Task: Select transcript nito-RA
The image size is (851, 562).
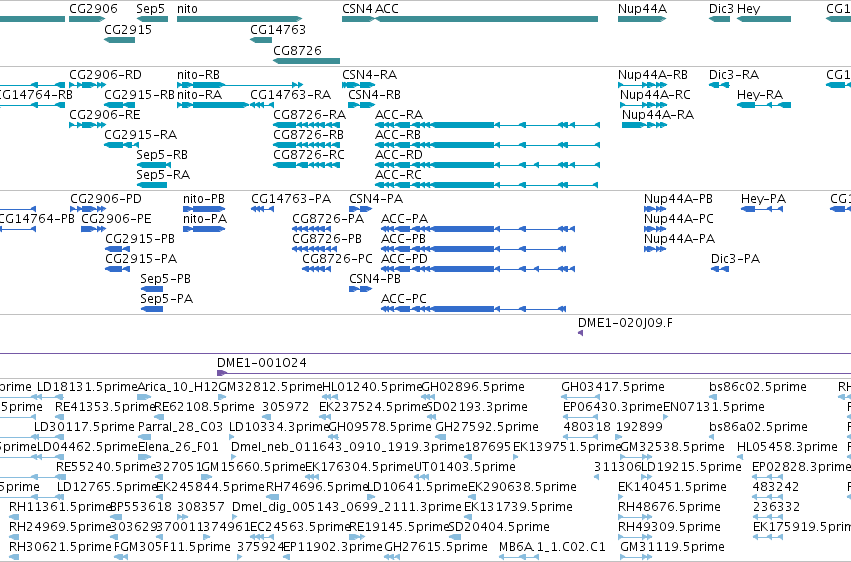Action: tap(199, 94)
